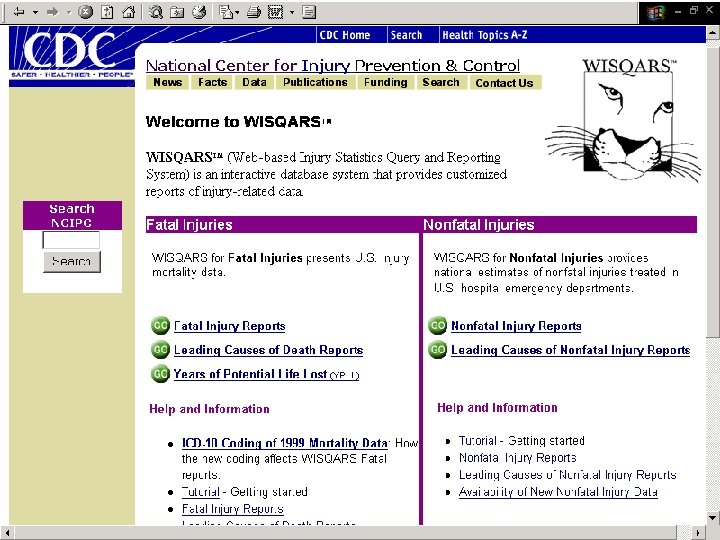Image resolution: width=720 pixels, height=540 pixels.
Task: Open the Forward button history dropdown
Action: coord(69,12)
